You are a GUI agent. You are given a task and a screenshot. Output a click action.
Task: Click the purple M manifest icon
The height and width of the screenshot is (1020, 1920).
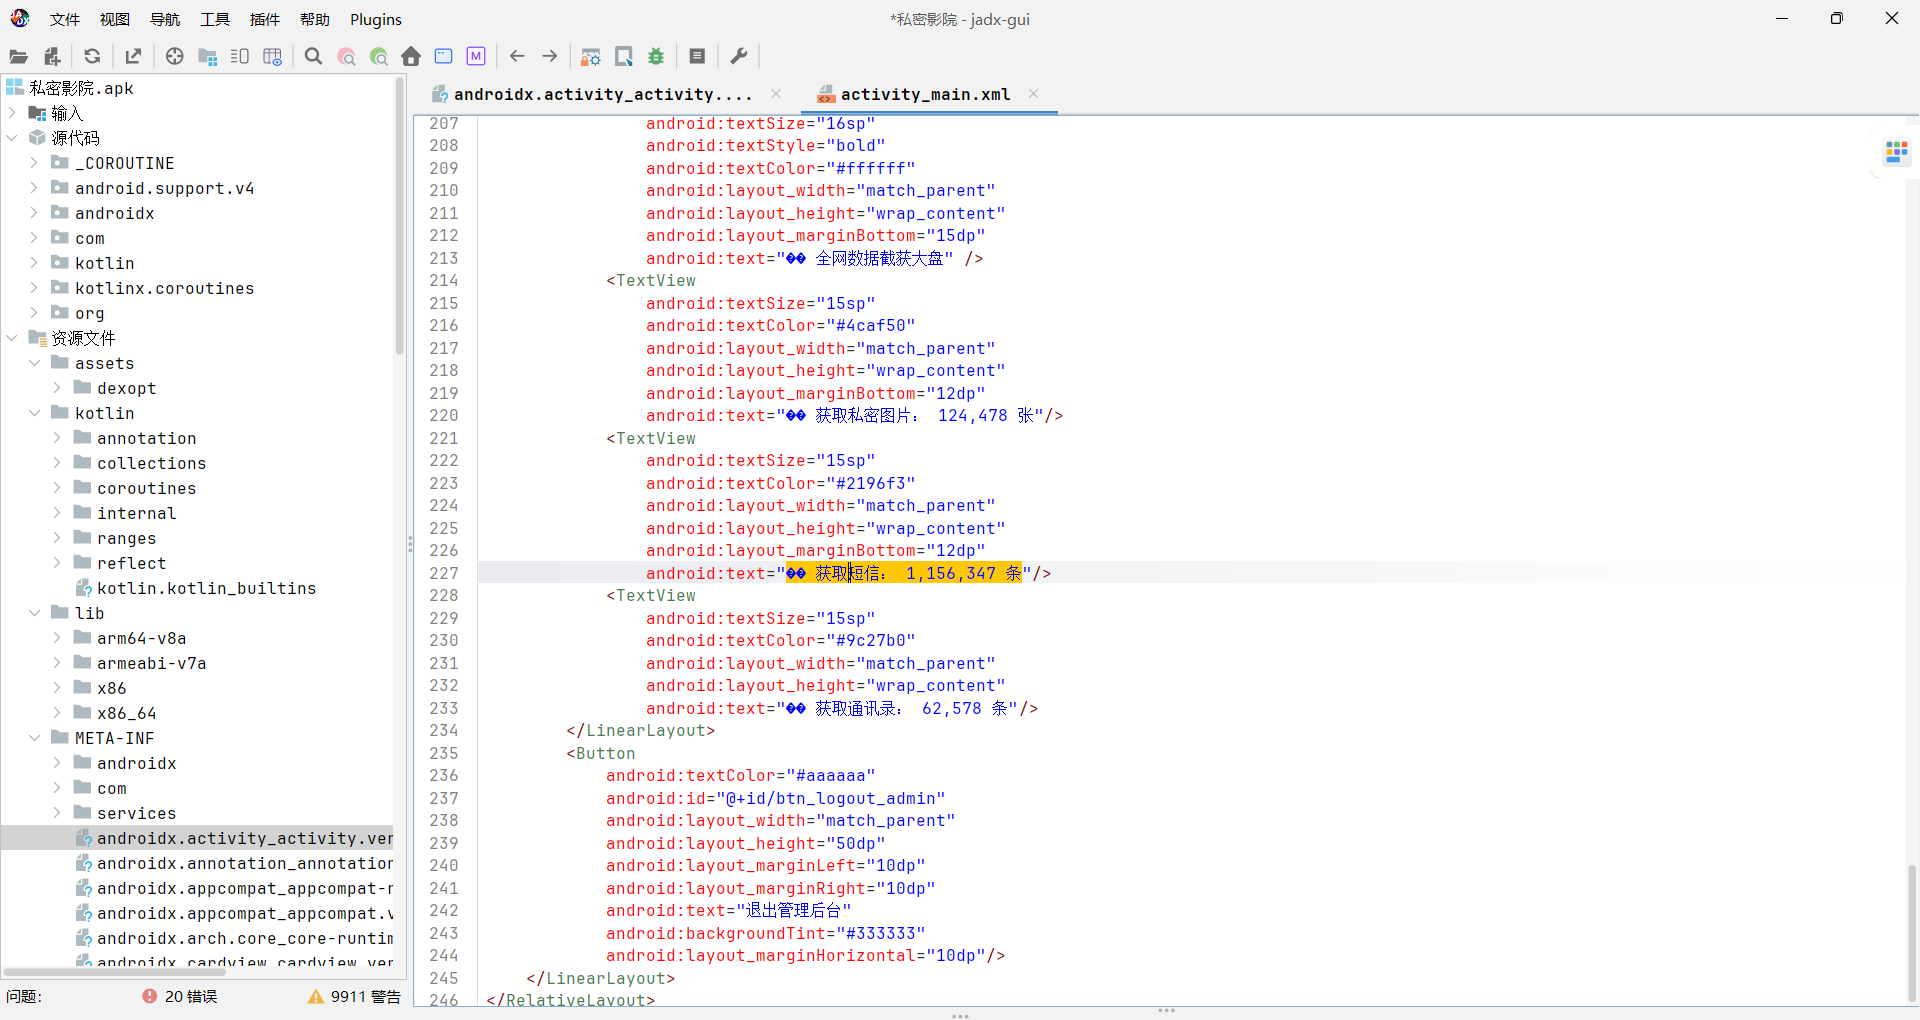[x=476, y=57]
